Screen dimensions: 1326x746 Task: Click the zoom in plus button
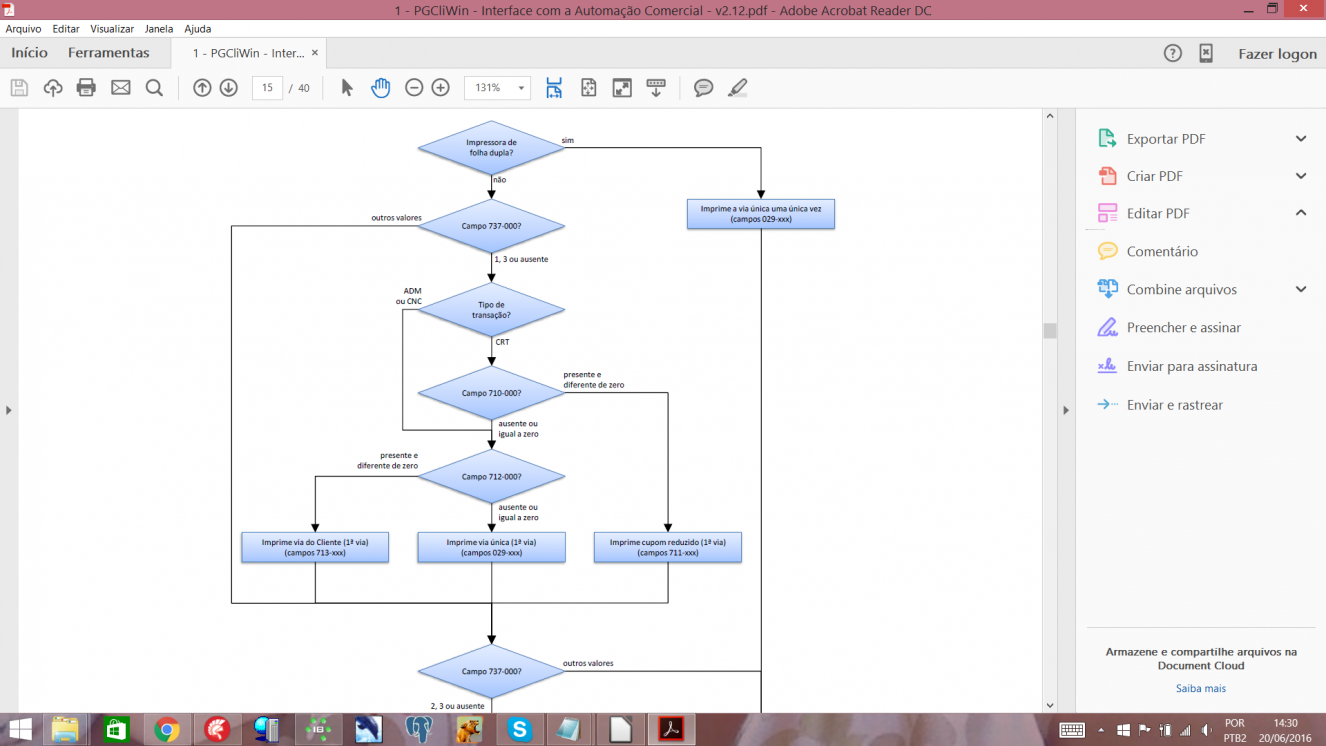(441, 88)
